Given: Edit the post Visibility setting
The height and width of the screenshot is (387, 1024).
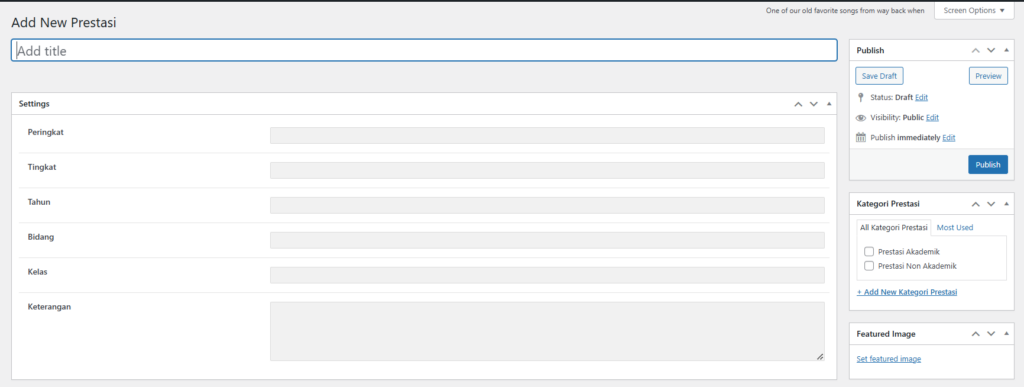Looking at the screenshot, I should tap(932, 117).
